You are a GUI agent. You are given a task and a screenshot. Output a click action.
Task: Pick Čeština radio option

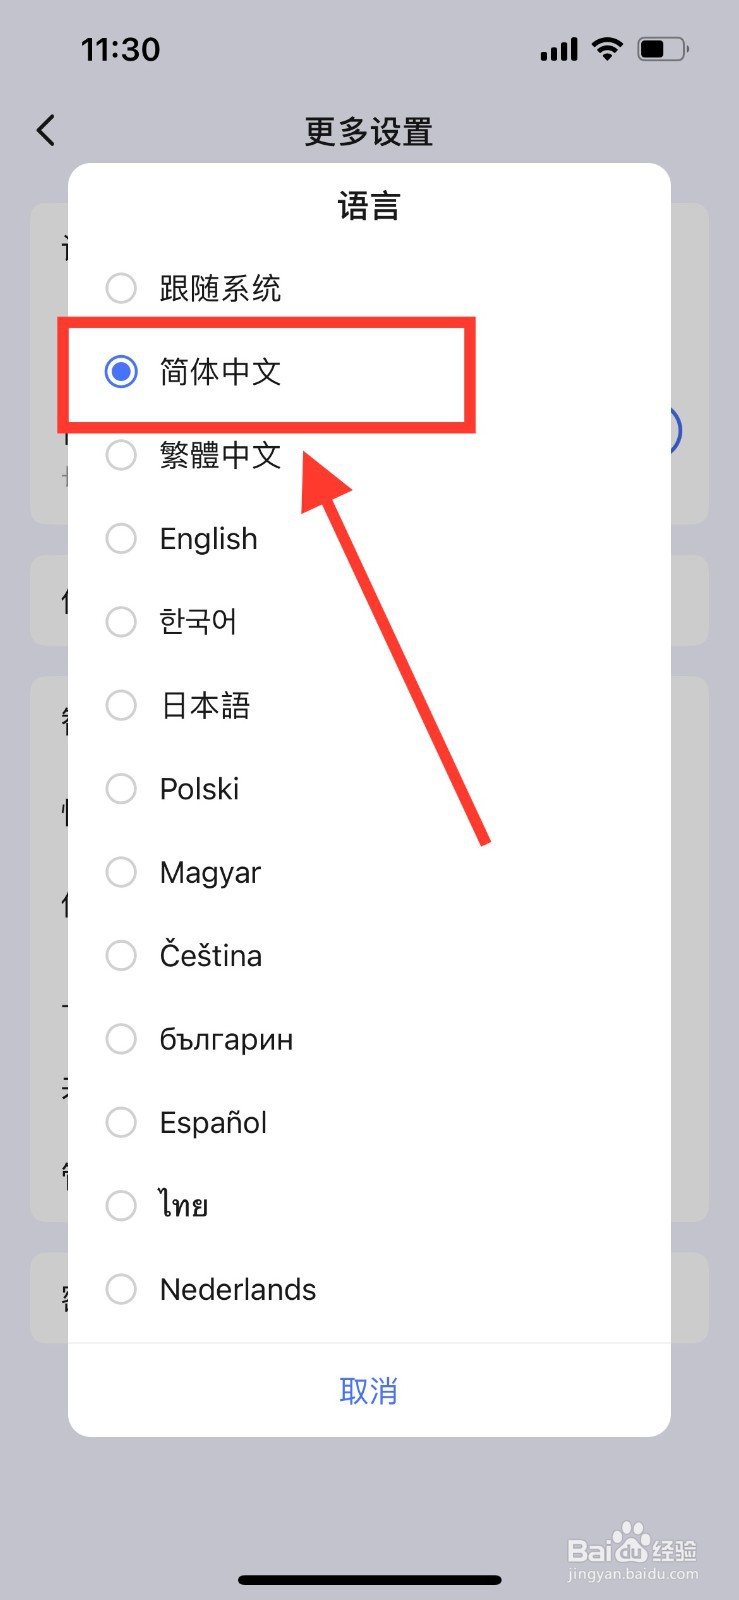[121, 955]
